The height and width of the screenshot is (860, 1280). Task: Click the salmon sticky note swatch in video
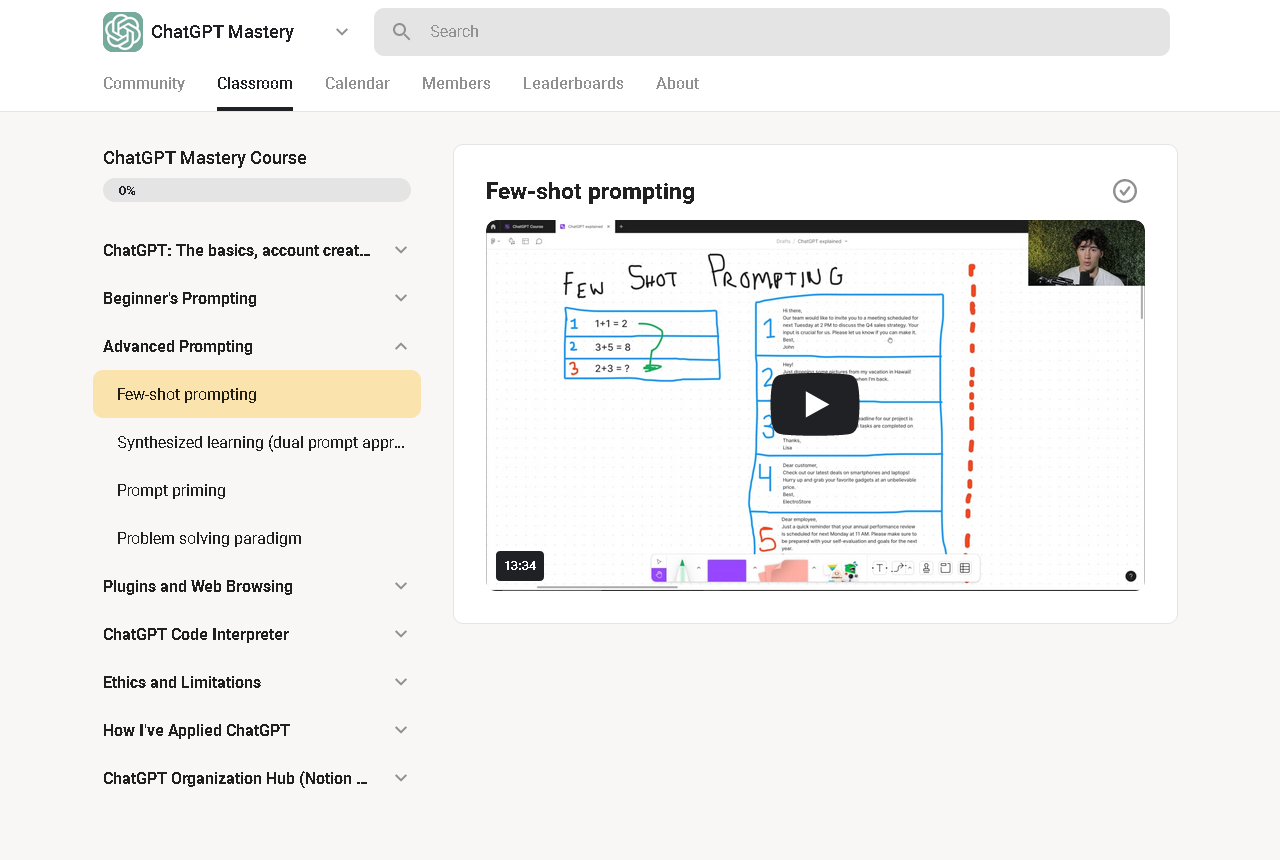783,570
